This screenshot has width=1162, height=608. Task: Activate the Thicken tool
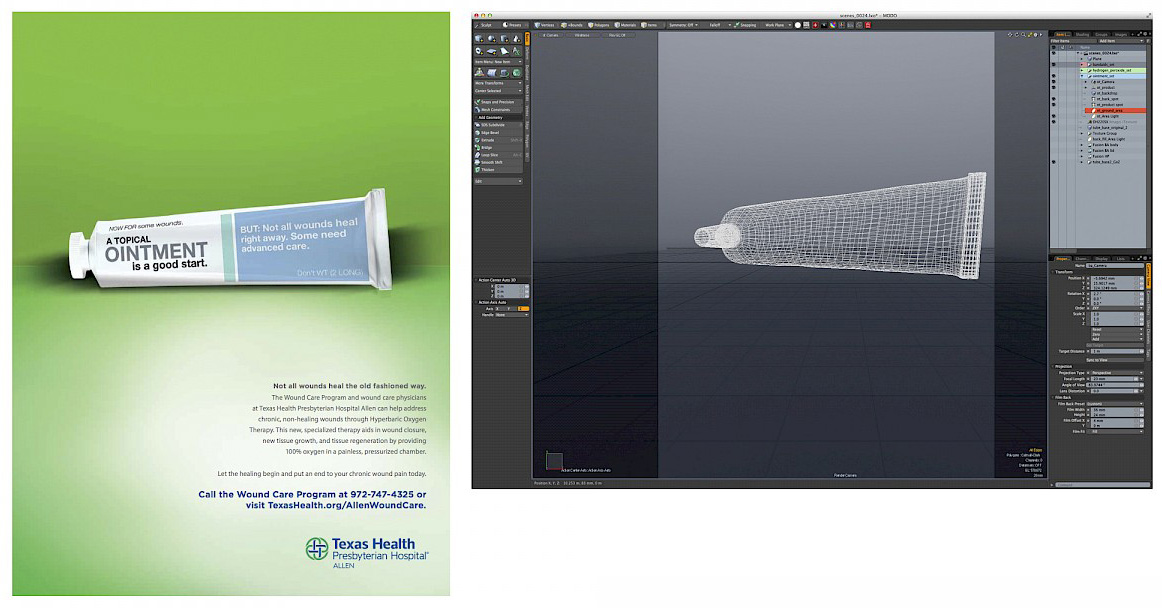pos(498,170)
